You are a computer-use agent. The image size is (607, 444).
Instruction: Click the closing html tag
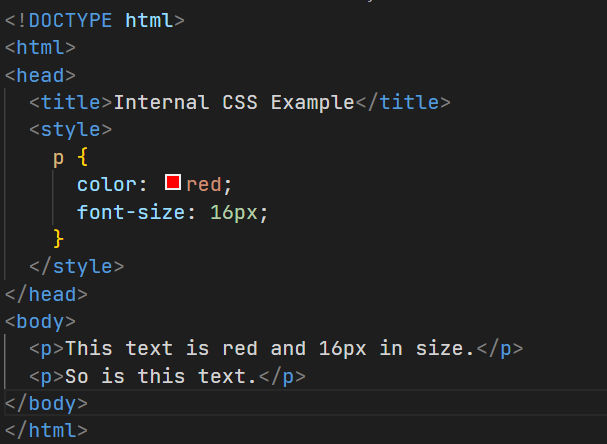46,431
